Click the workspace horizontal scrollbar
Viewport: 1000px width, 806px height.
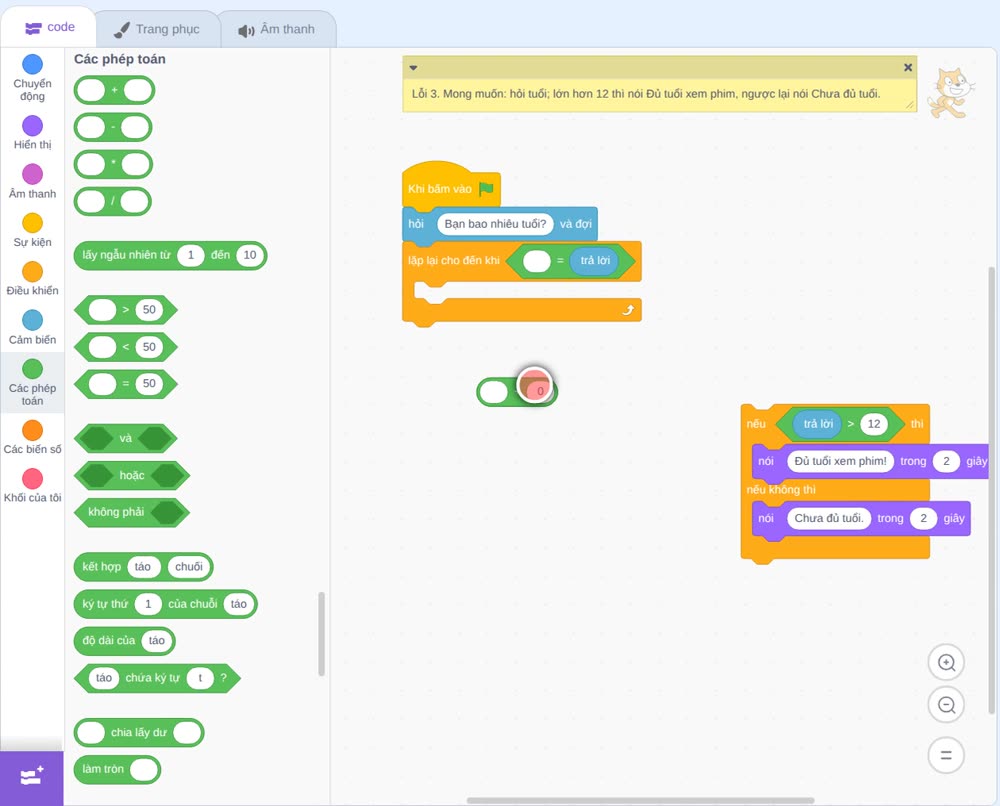[x=640, y=800]
